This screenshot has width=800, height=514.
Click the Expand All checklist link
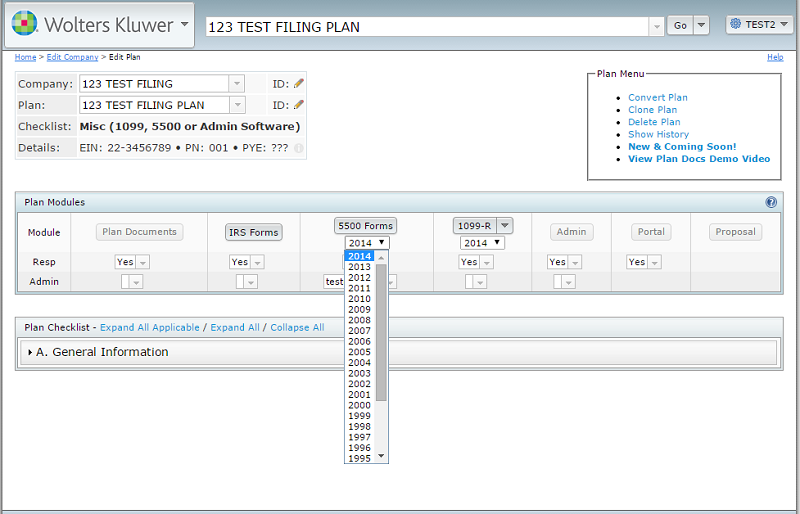click(x=235, y=328)
